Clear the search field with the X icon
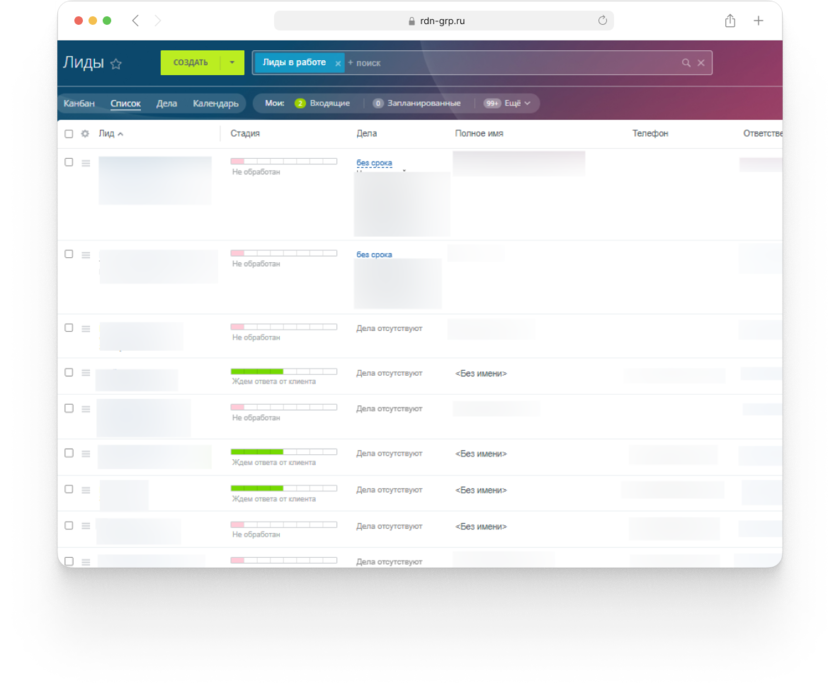Viewport: 840px width, 696px height. (x=701, y=63)
